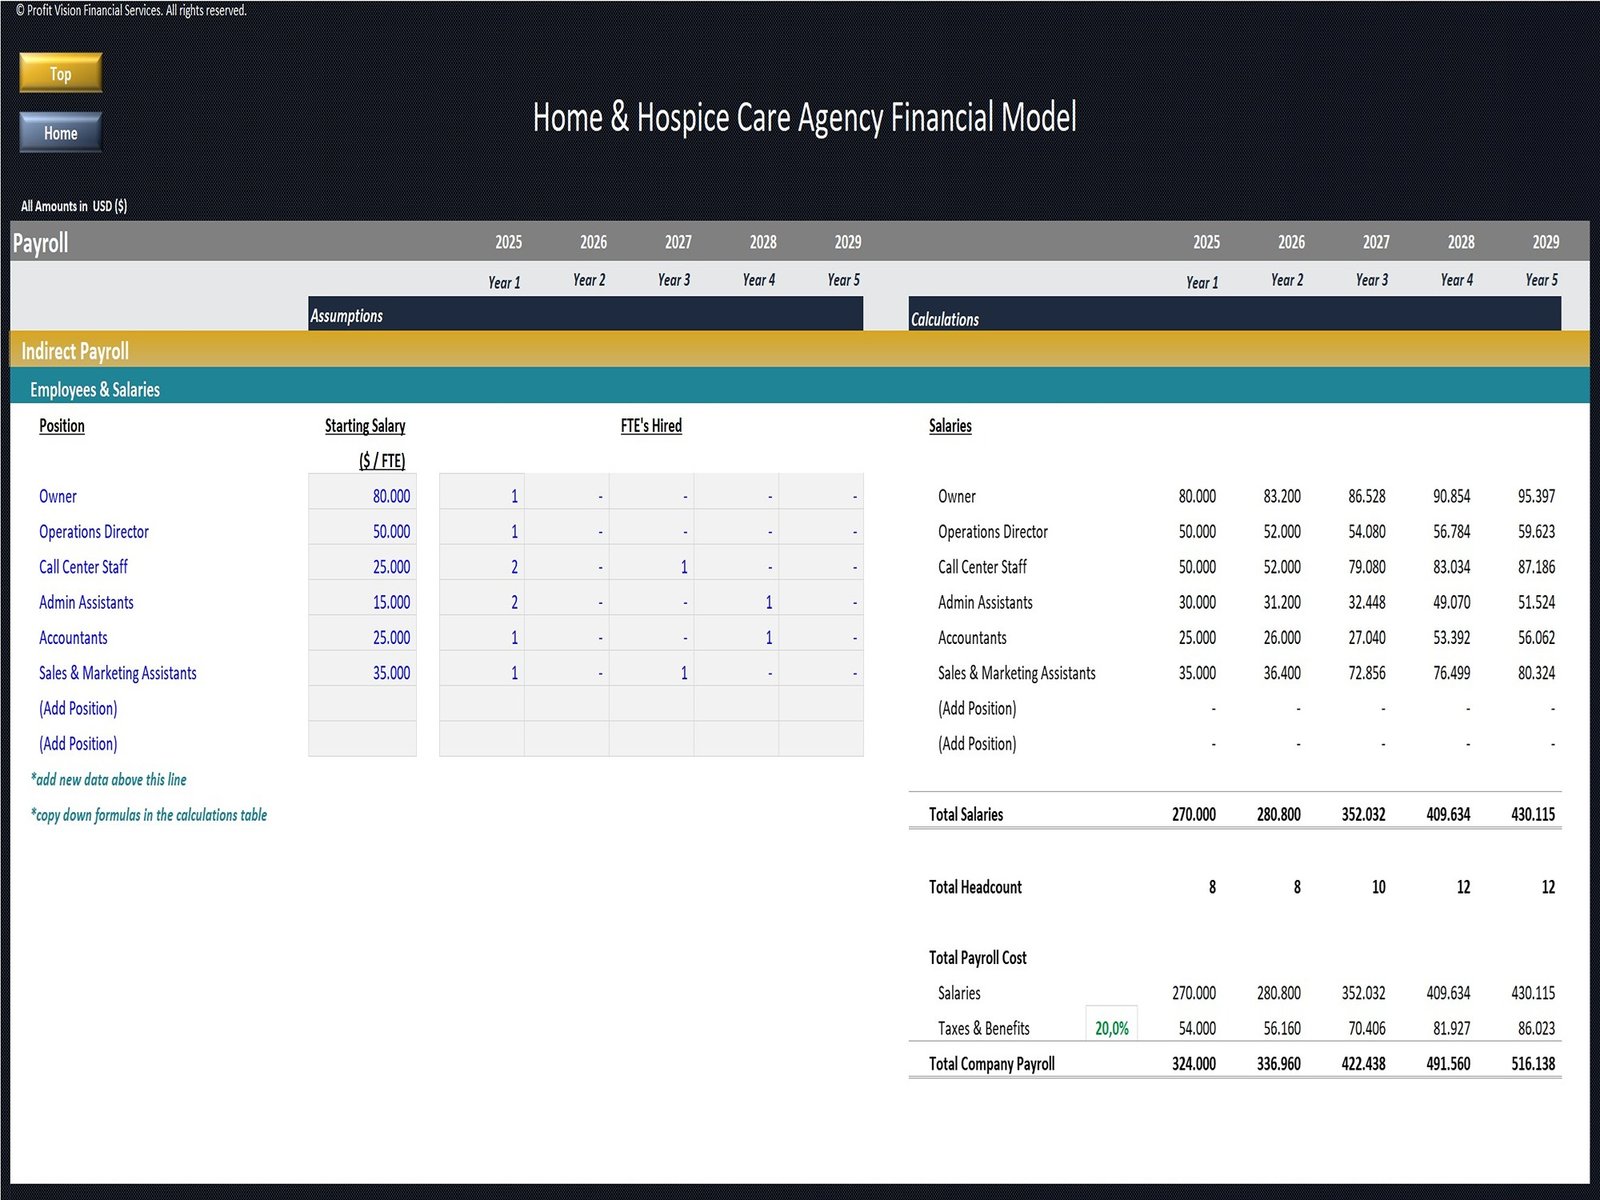Image resolution: width=1600 pixels, height=1200 pixels.
Task: Click the Starting Salary column heading
Action: (x=365, y=426)
